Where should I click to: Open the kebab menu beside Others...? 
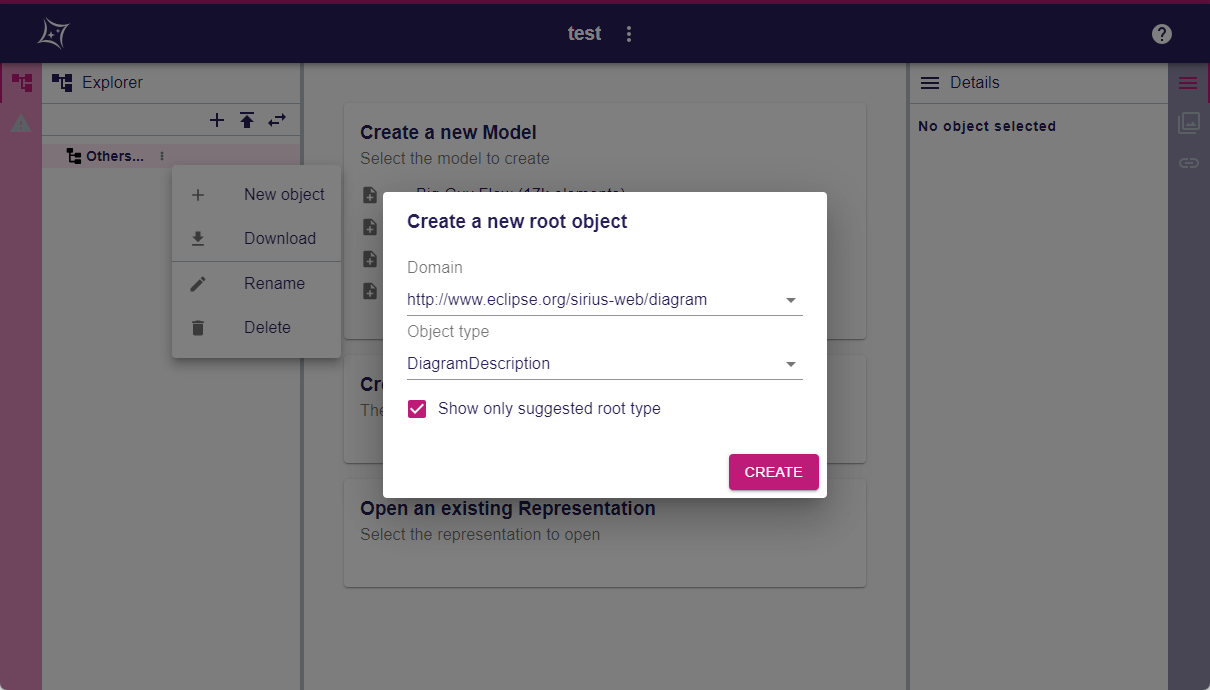click(161, 155)
